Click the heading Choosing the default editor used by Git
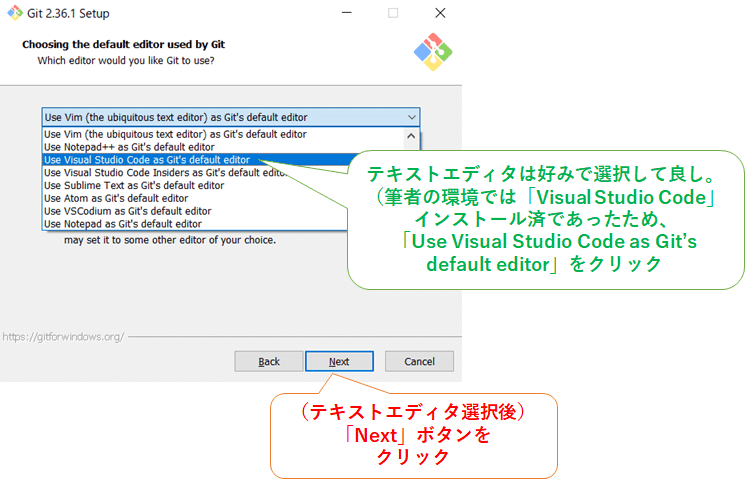This screenshot has width=745, height=482. (124, 45)
